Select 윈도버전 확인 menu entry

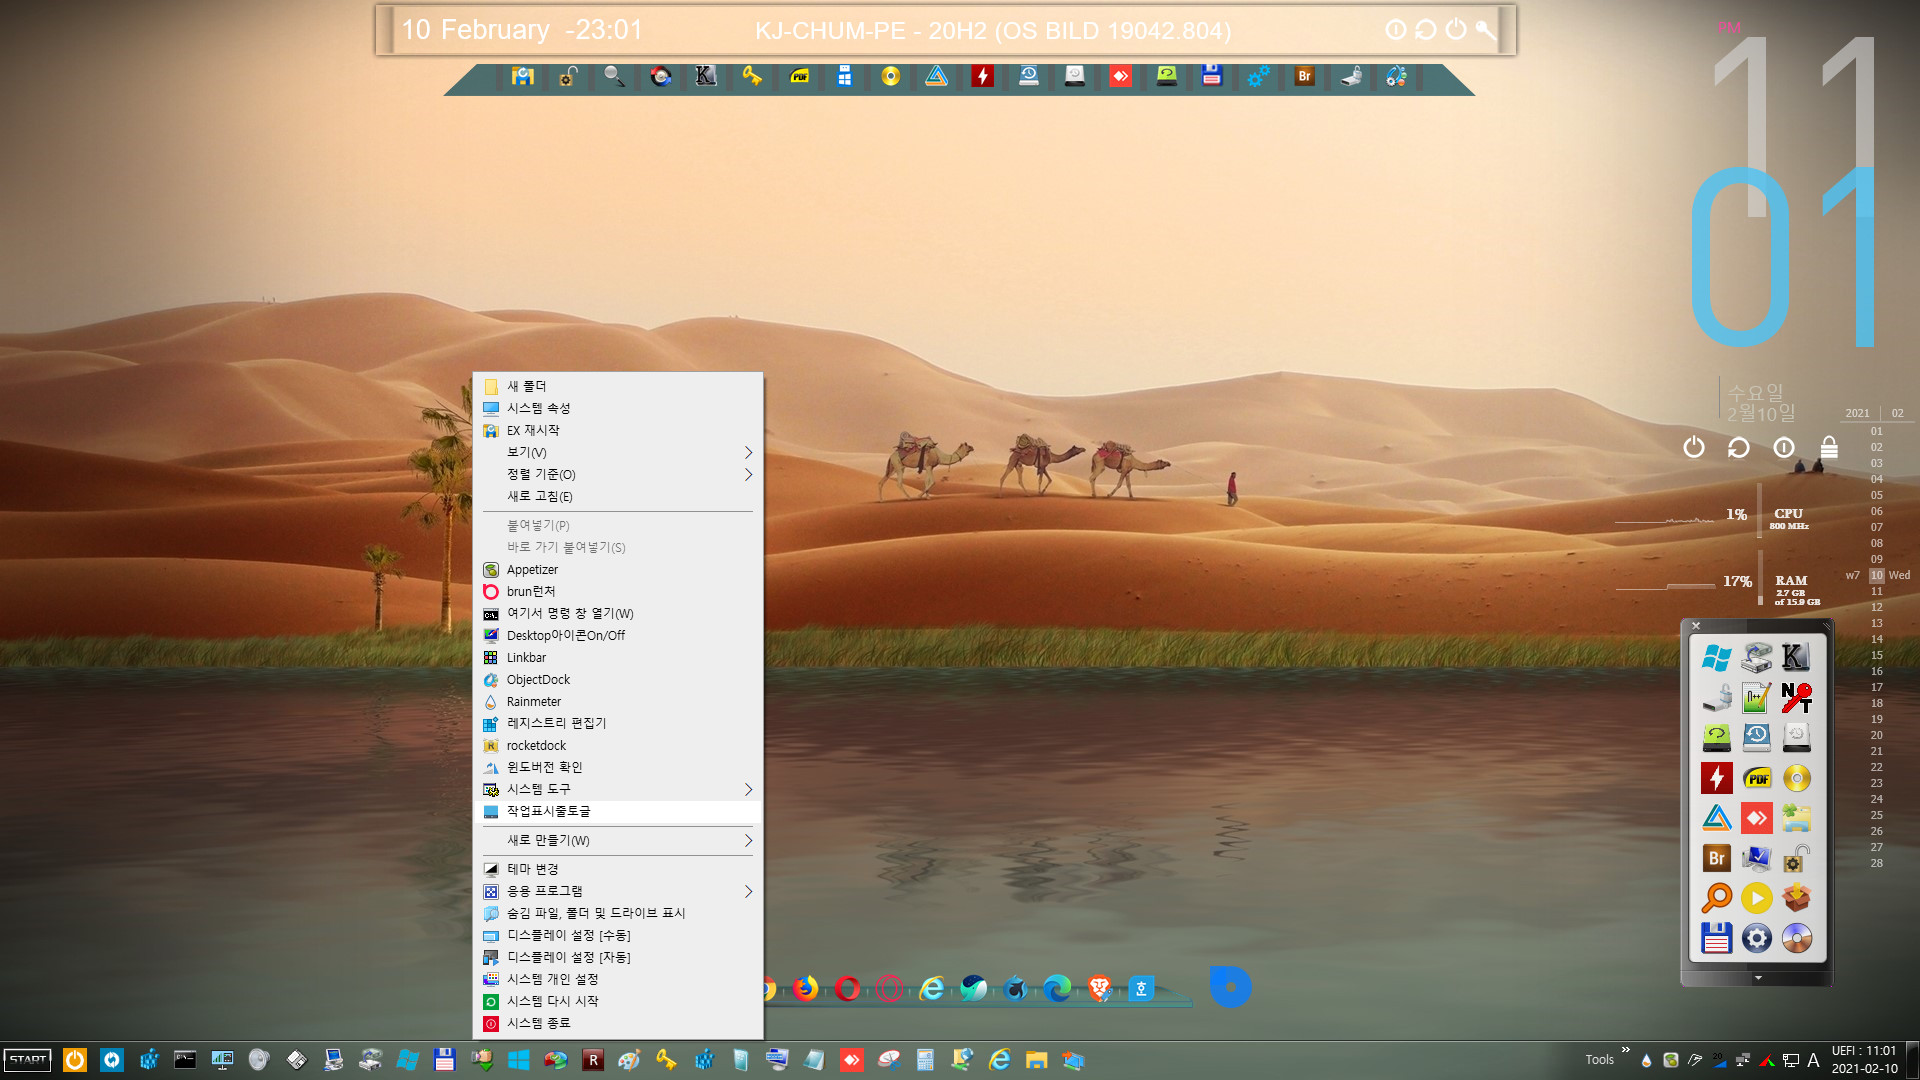tap(618, 767)
